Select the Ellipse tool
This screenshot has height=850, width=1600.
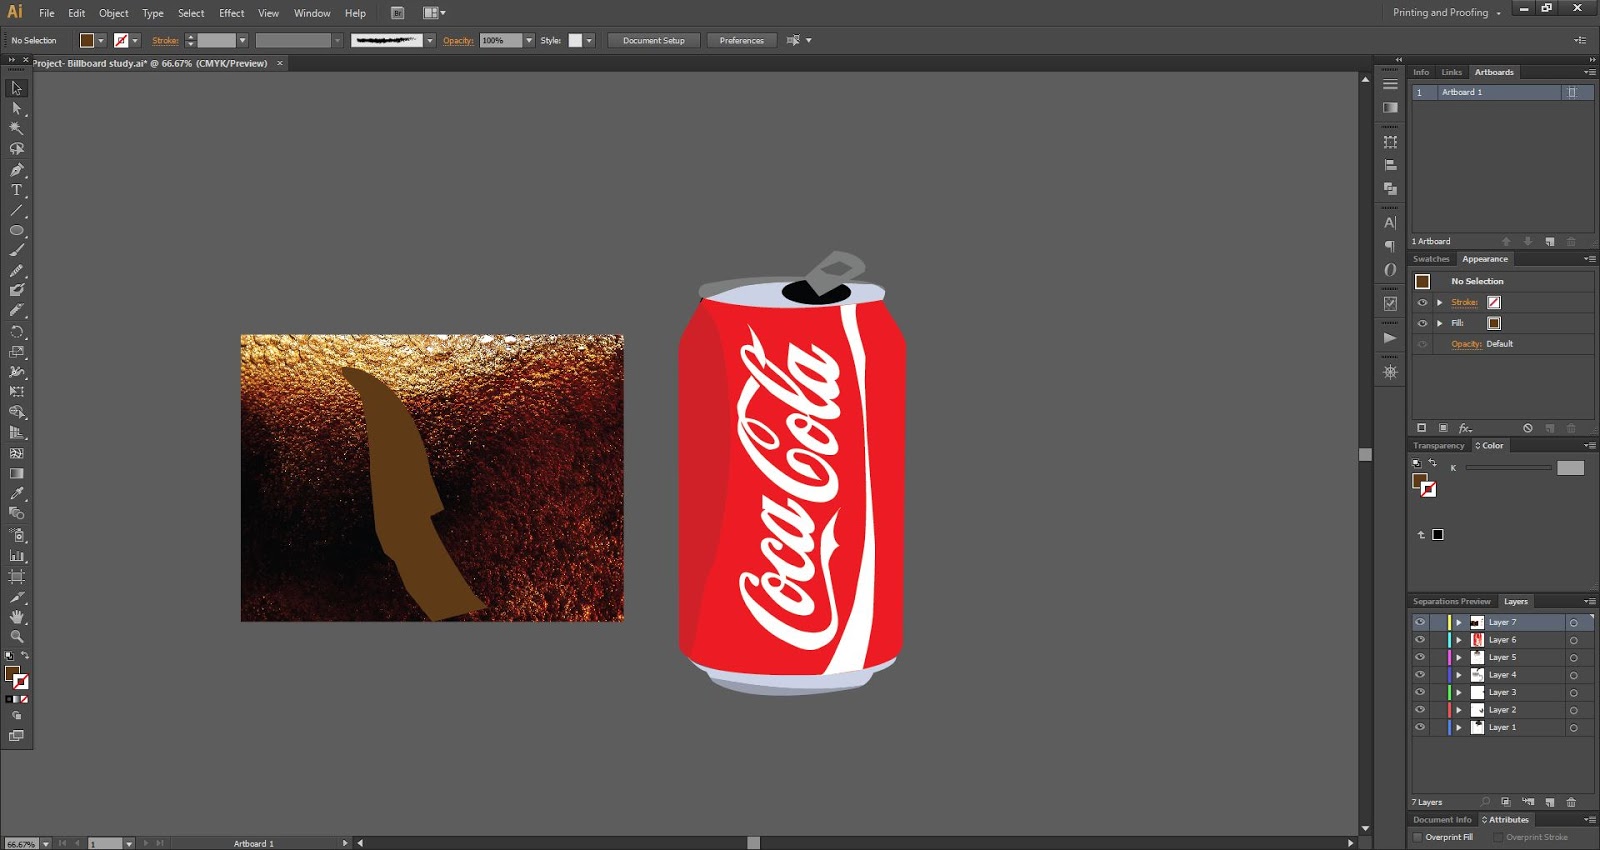point(17,231)
